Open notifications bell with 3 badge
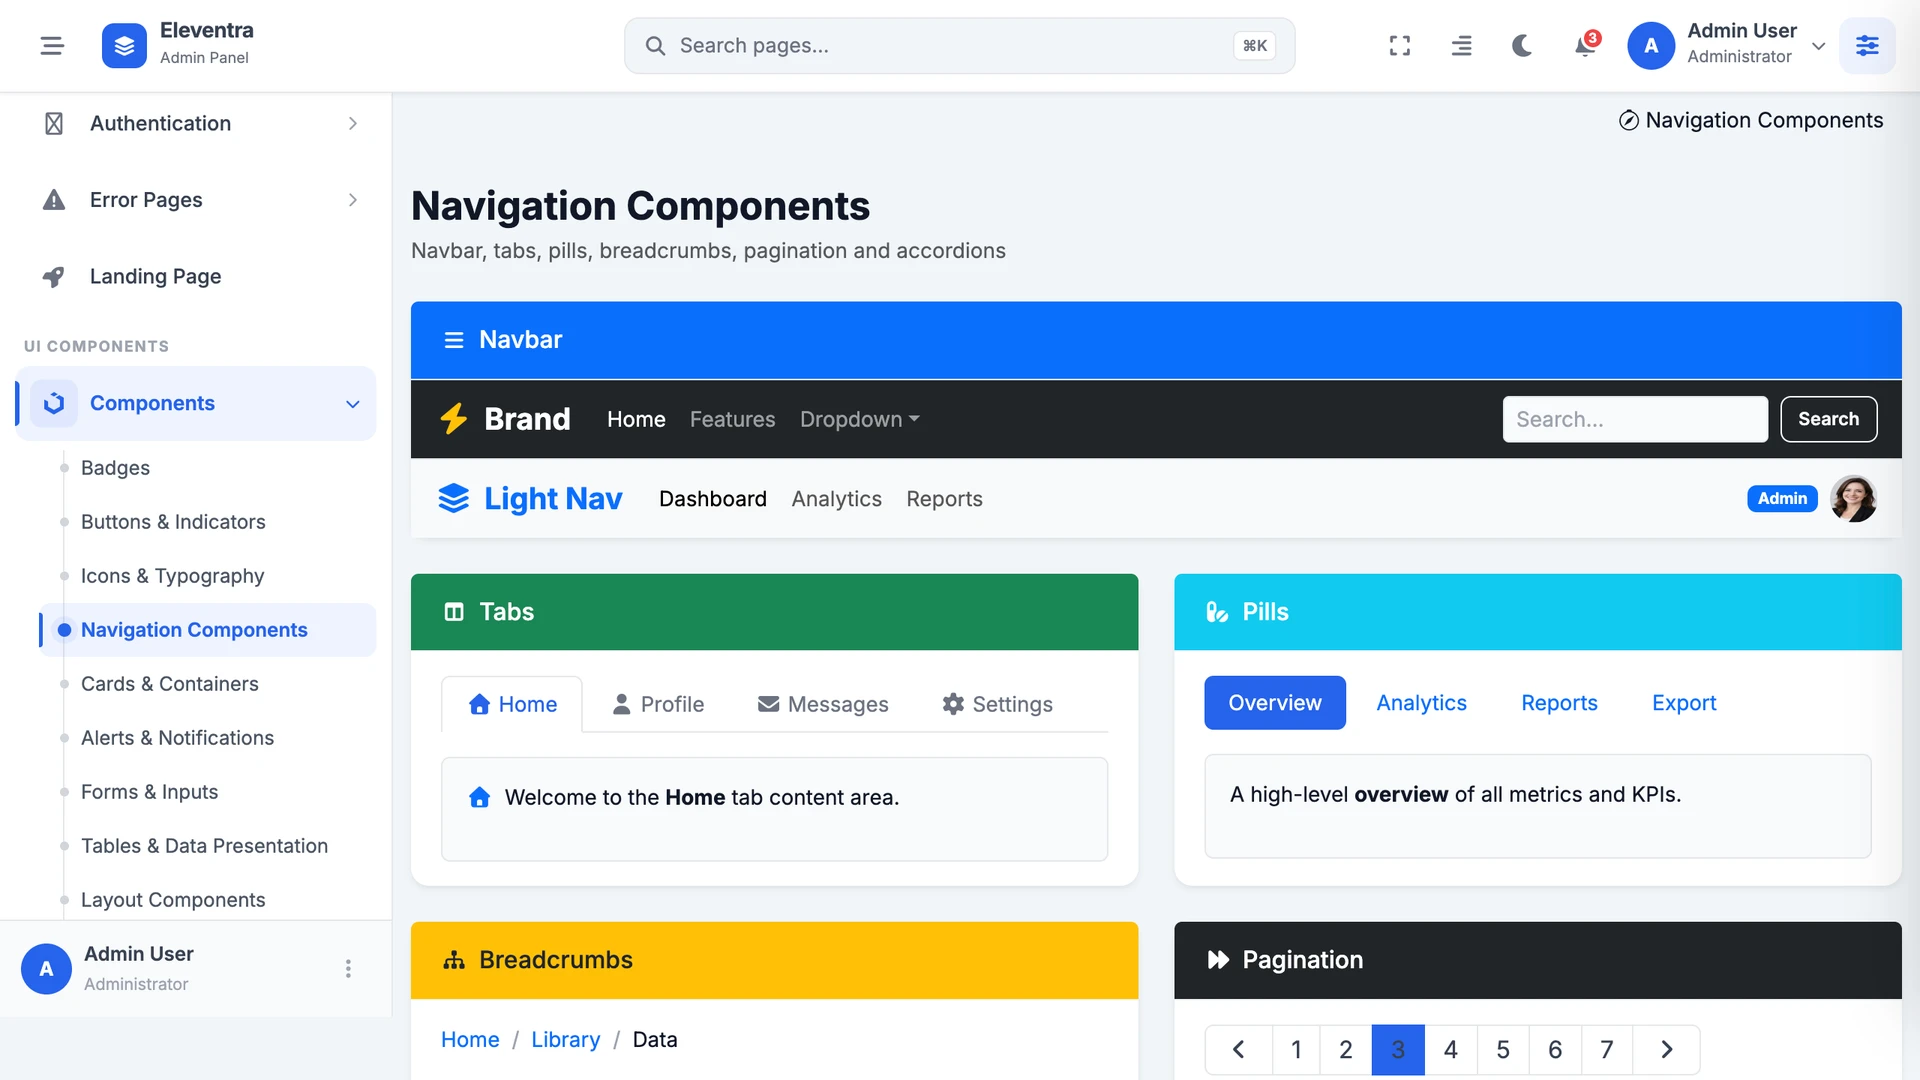1920x1080 pixels. (1585, 46)
